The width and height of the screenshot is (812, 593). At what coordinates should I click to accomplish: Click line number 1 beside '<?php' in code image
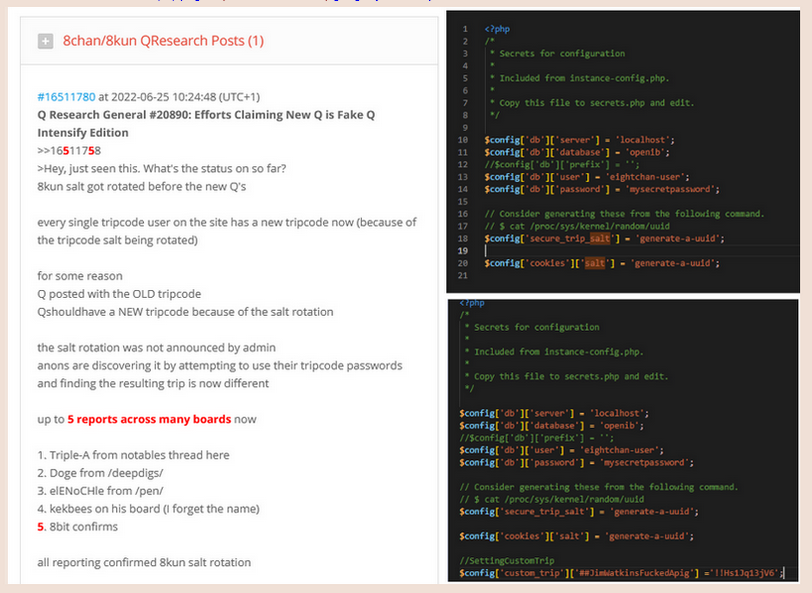[465, 29]
